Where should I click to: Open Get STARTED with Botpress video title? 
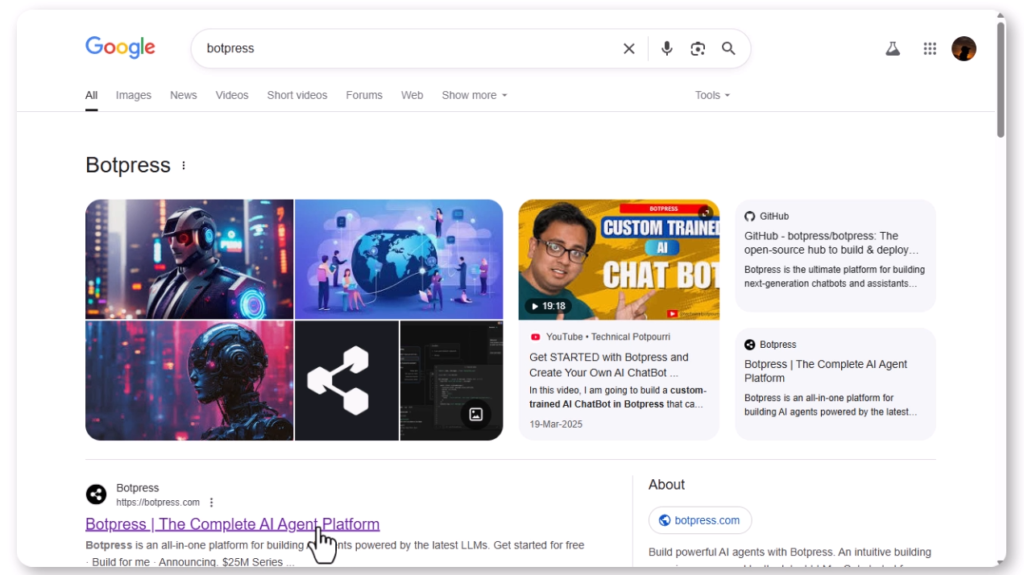[x=609, y=365]
